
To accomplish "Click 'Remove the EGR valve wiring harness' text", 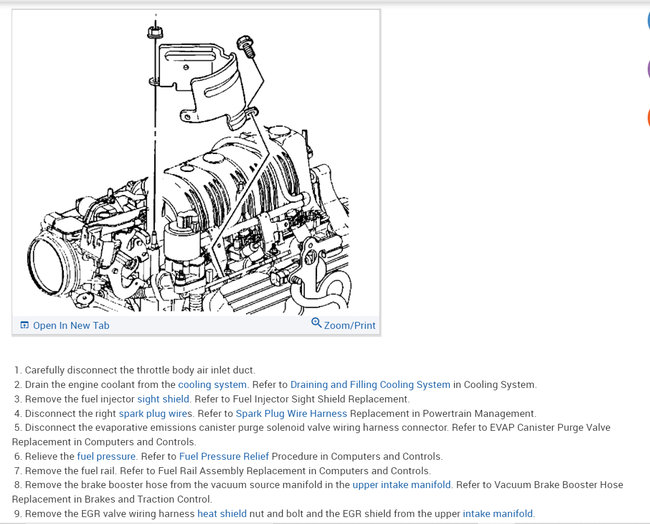I will (x=109, y=514).
